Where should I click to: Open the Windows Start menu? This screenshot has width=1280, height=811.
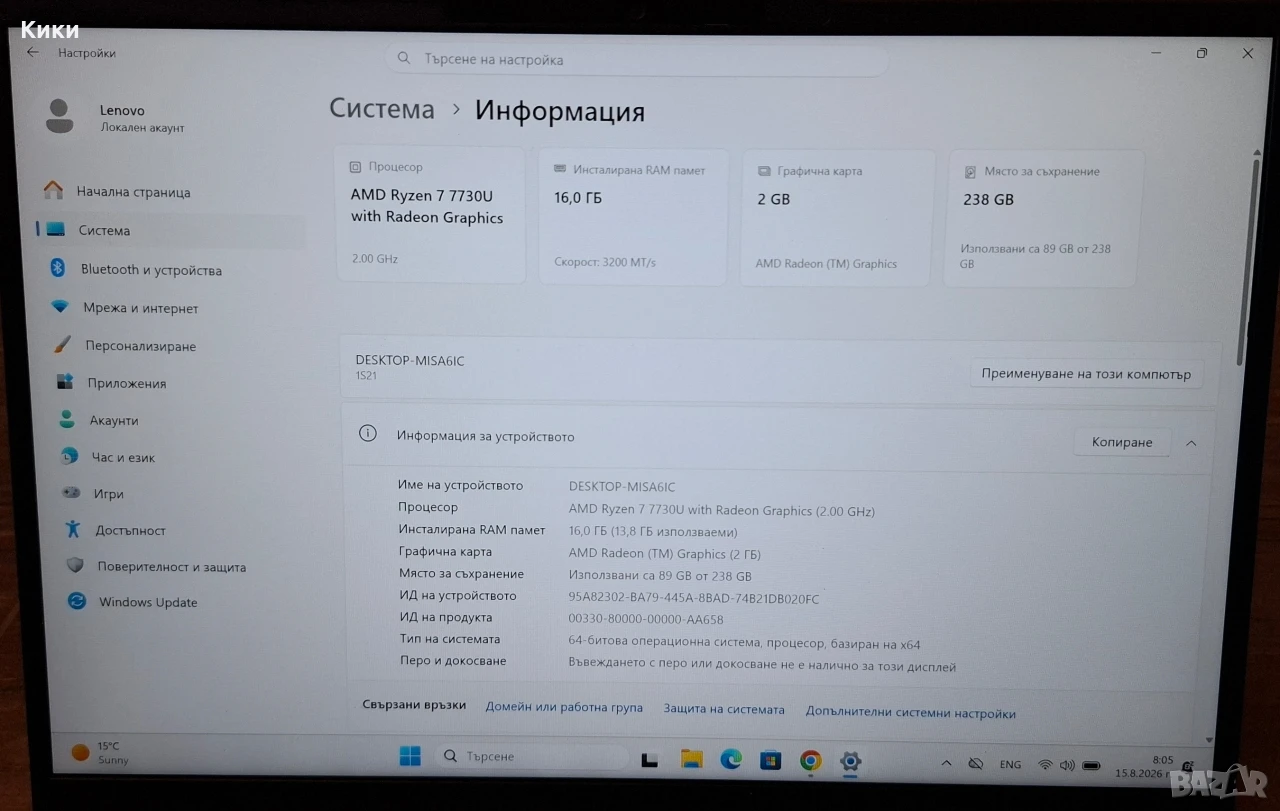[x=410, y=757]
